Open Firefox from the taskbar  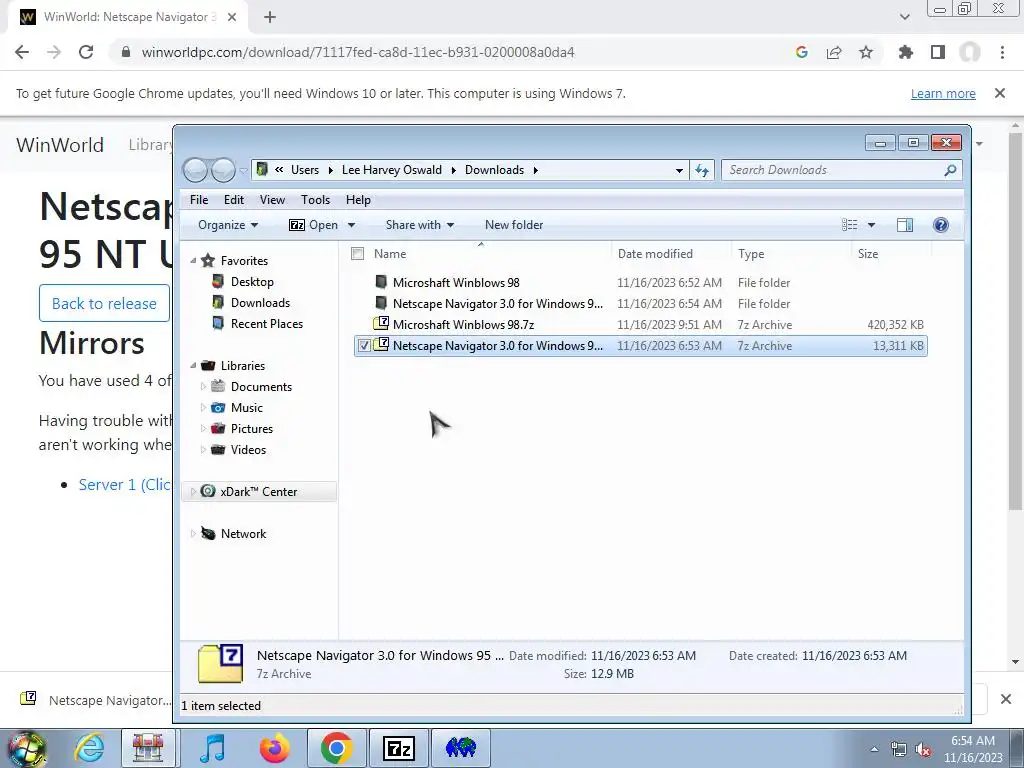pyautogui.click(x=274, y=748)
